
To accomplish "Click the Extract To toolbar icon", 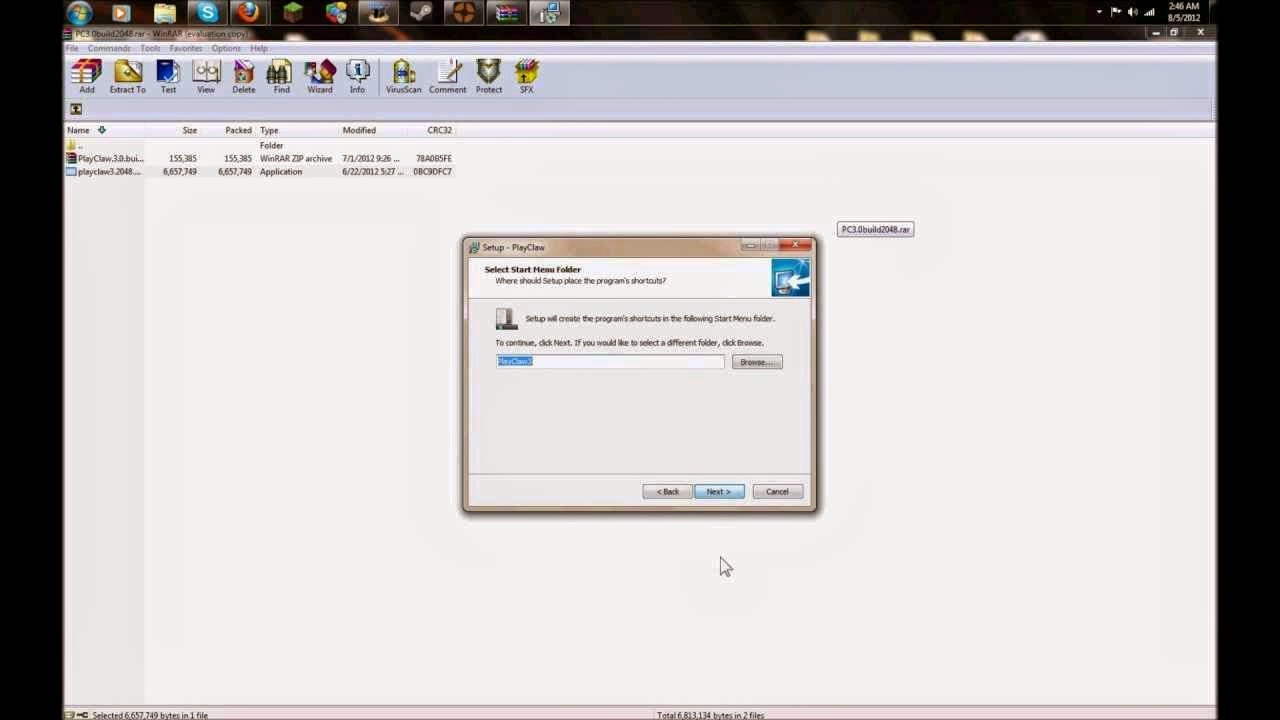I will click(127, 77).
